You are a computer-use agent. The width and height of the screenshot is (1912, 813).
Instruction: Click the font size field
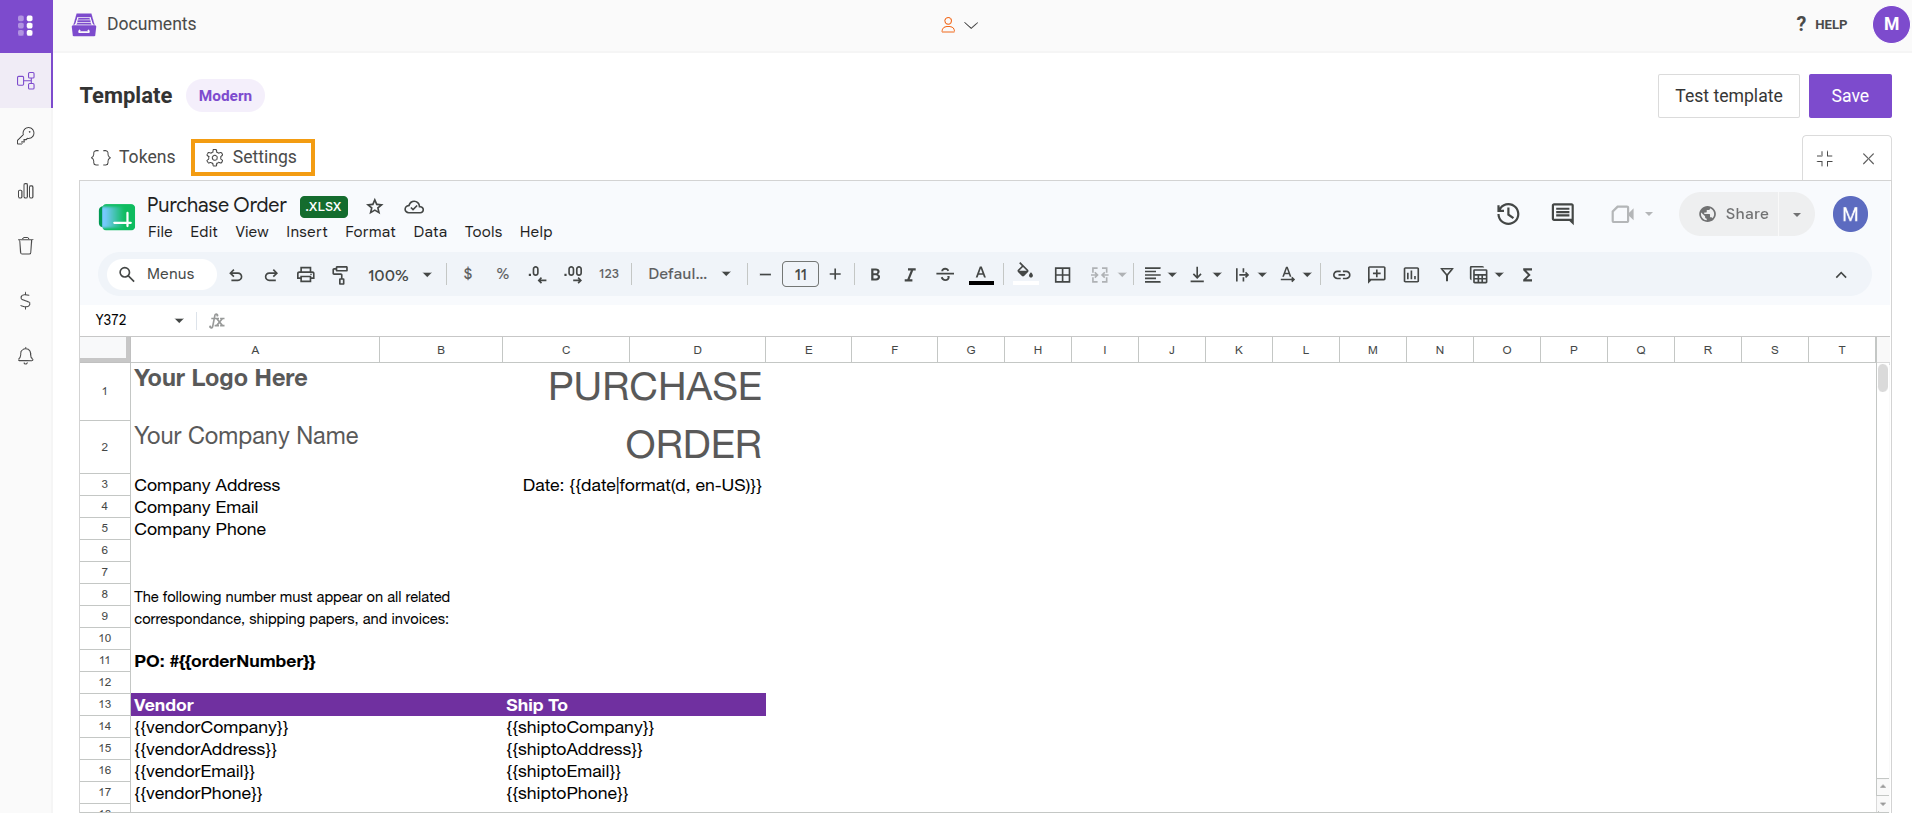[800, 274]
